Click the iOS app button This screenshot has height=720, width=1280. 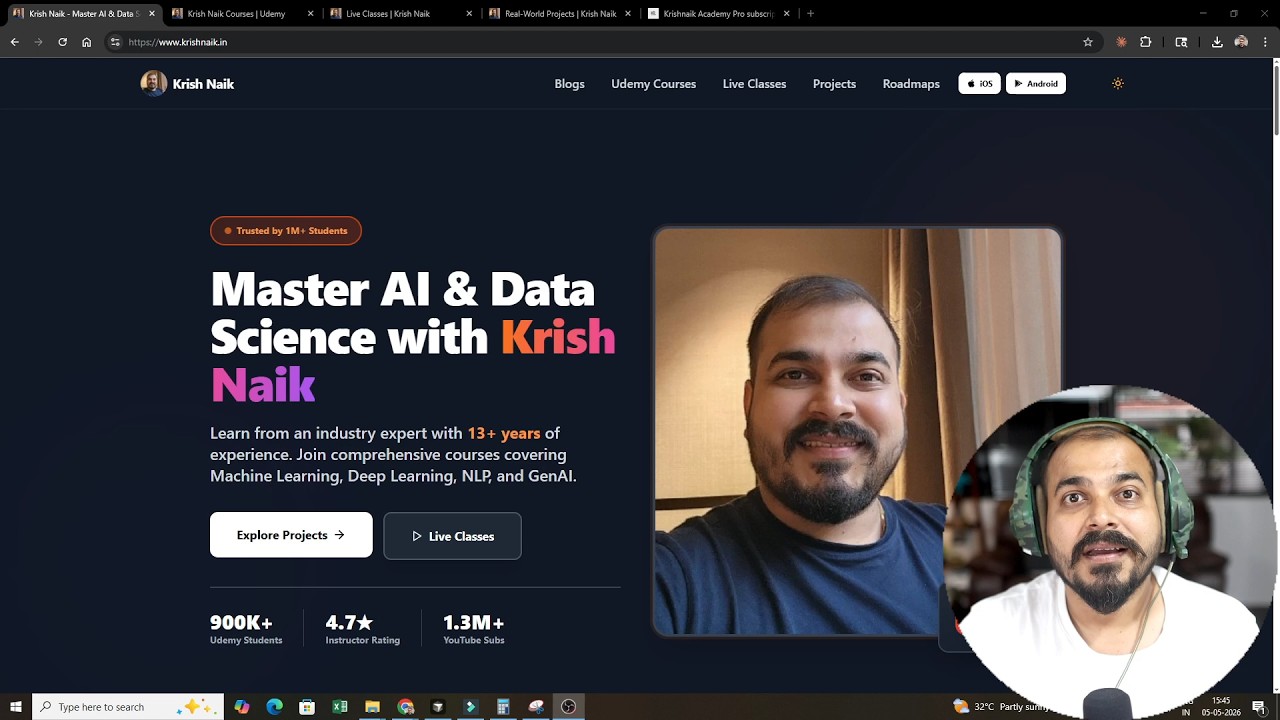coord(979,84)
